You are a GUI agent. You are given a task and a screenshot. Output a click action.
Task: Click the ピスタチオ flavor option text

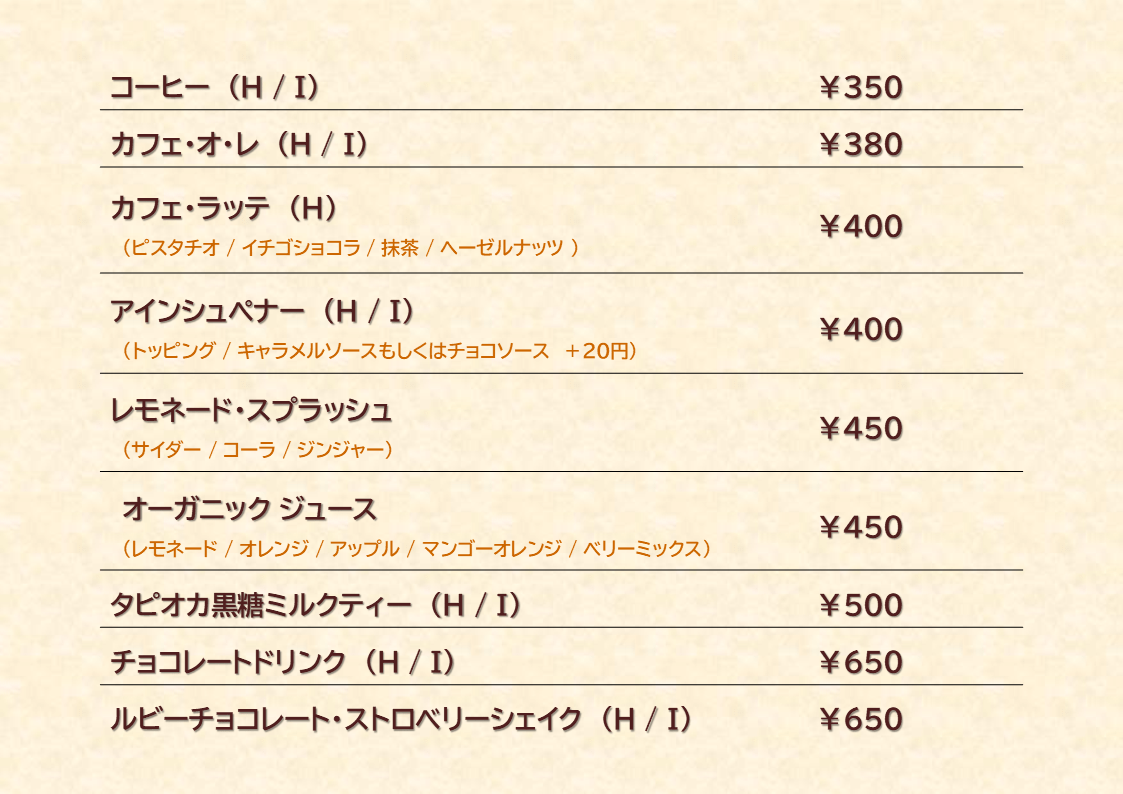(175, 248)
